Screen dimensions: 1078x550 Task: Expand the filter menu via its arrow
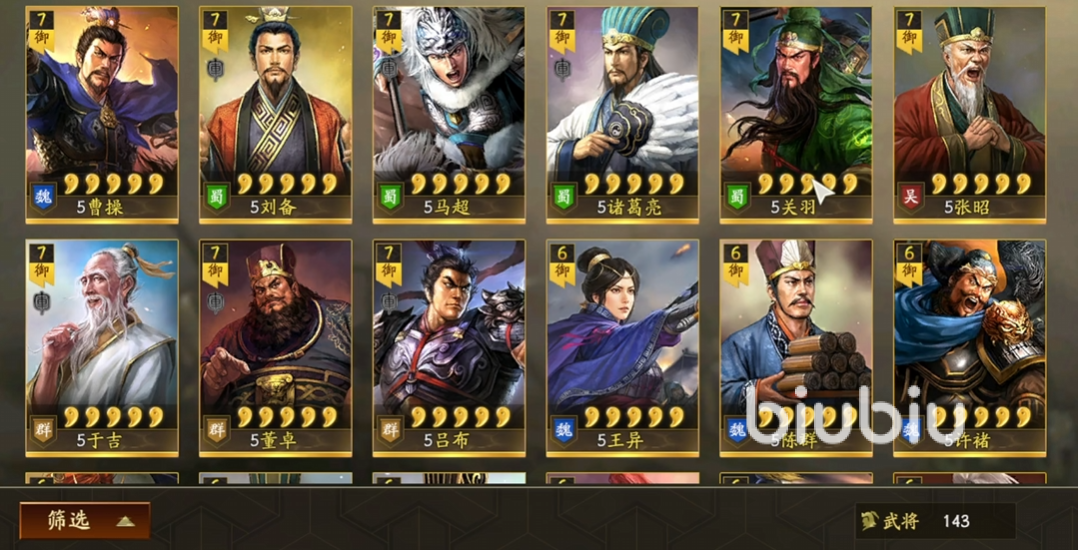tap(125, 521)
